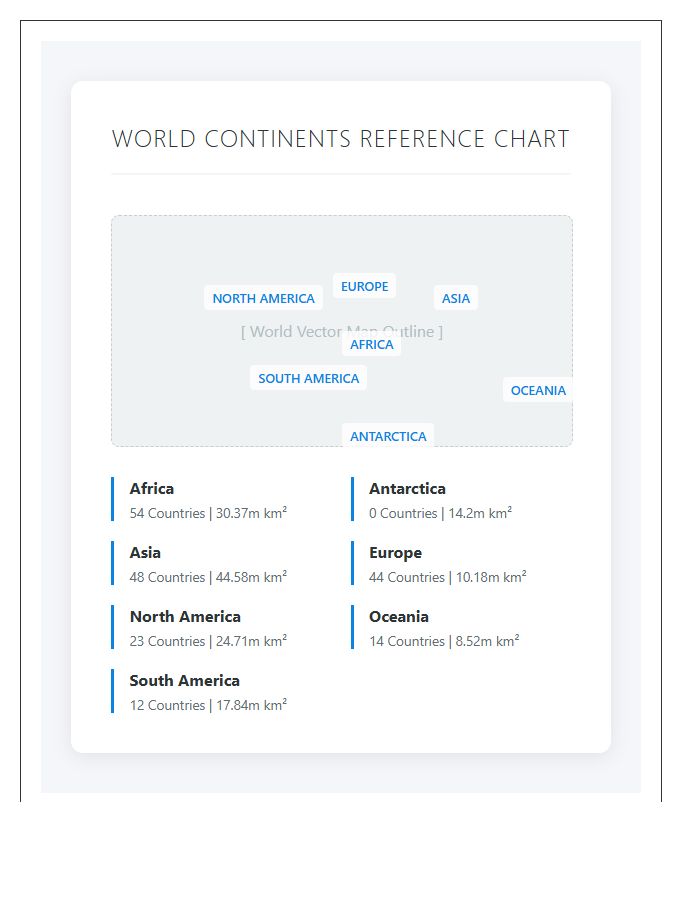Click '54 Countries | 30.37m km²' text
The height and width of the screenshot is (900, 700).
(208, 513)
